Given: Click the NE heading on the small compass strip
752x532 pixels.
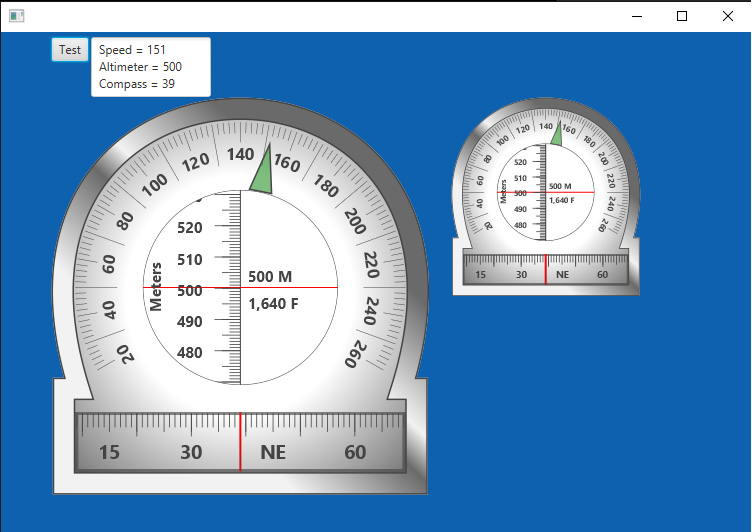Looking at the screenshot, I should (x=562, y=275).
